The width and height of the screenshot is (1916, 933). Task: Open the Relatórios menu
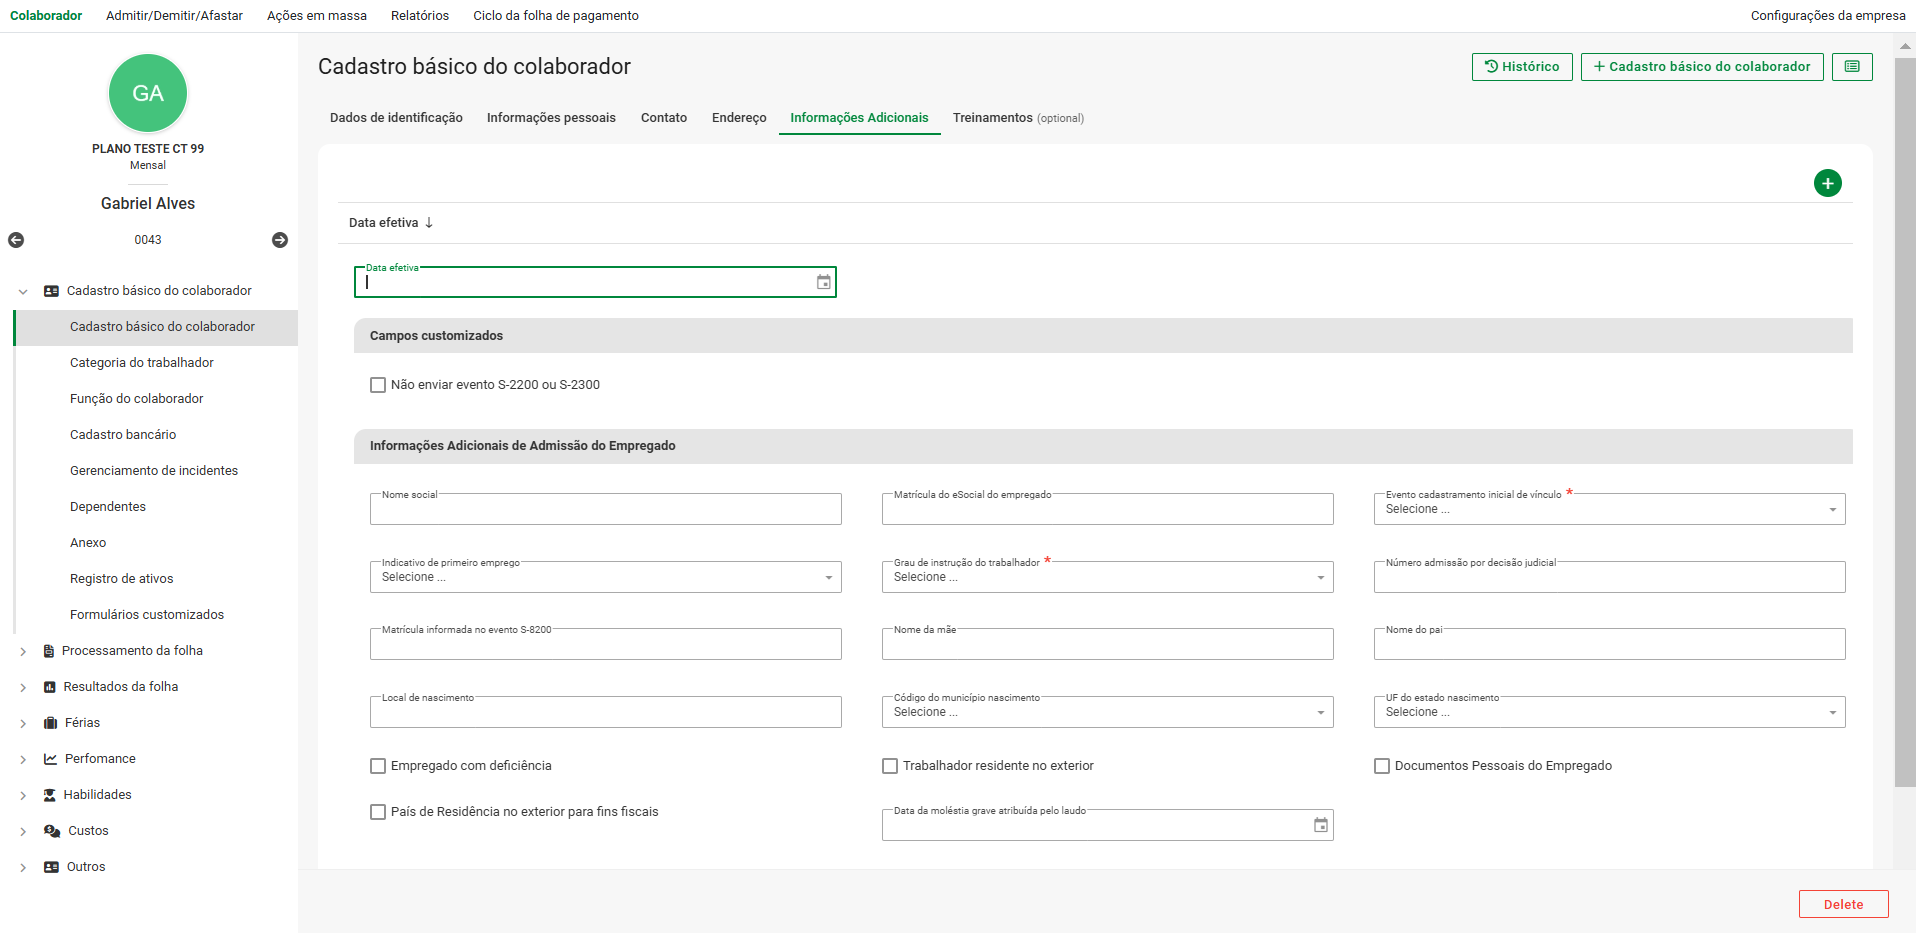coord(420,16)
